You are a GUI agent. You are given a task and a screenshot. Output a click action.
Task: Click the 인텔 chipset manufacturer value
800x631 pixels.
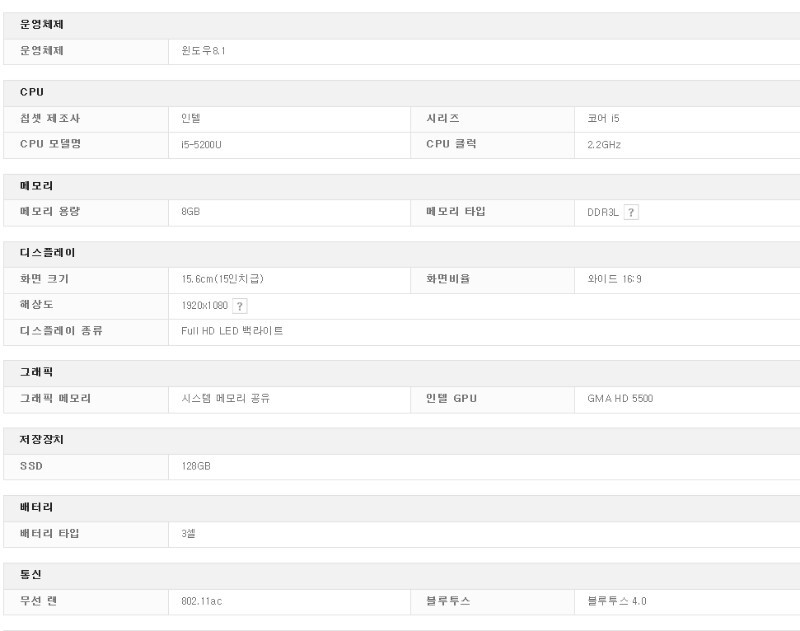coord(191,119)
